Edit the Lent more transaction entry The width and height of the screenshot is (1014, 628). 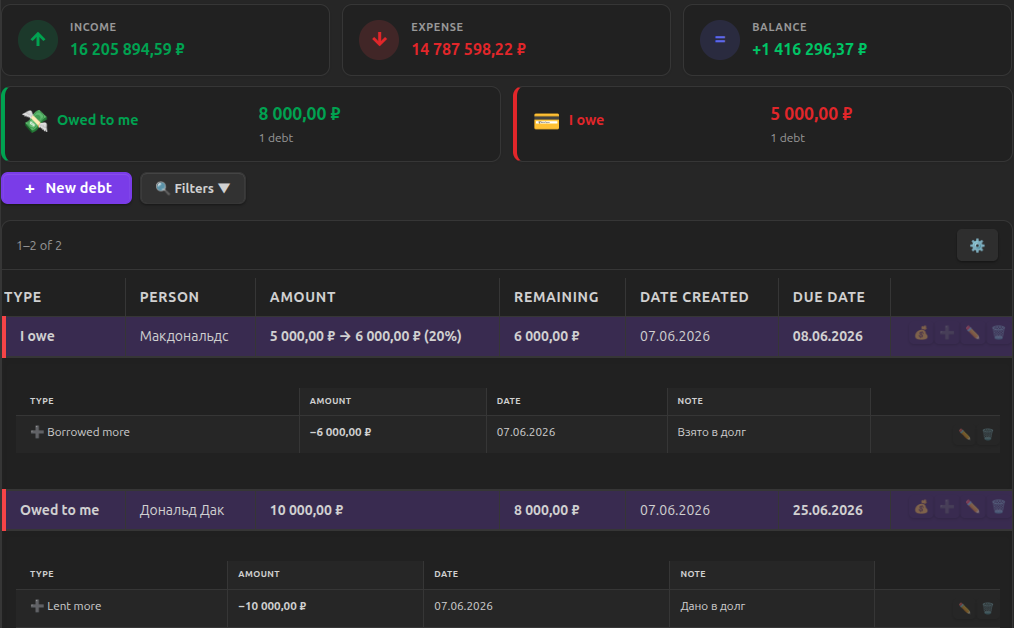pyautogui.click(x=964, y=609)
